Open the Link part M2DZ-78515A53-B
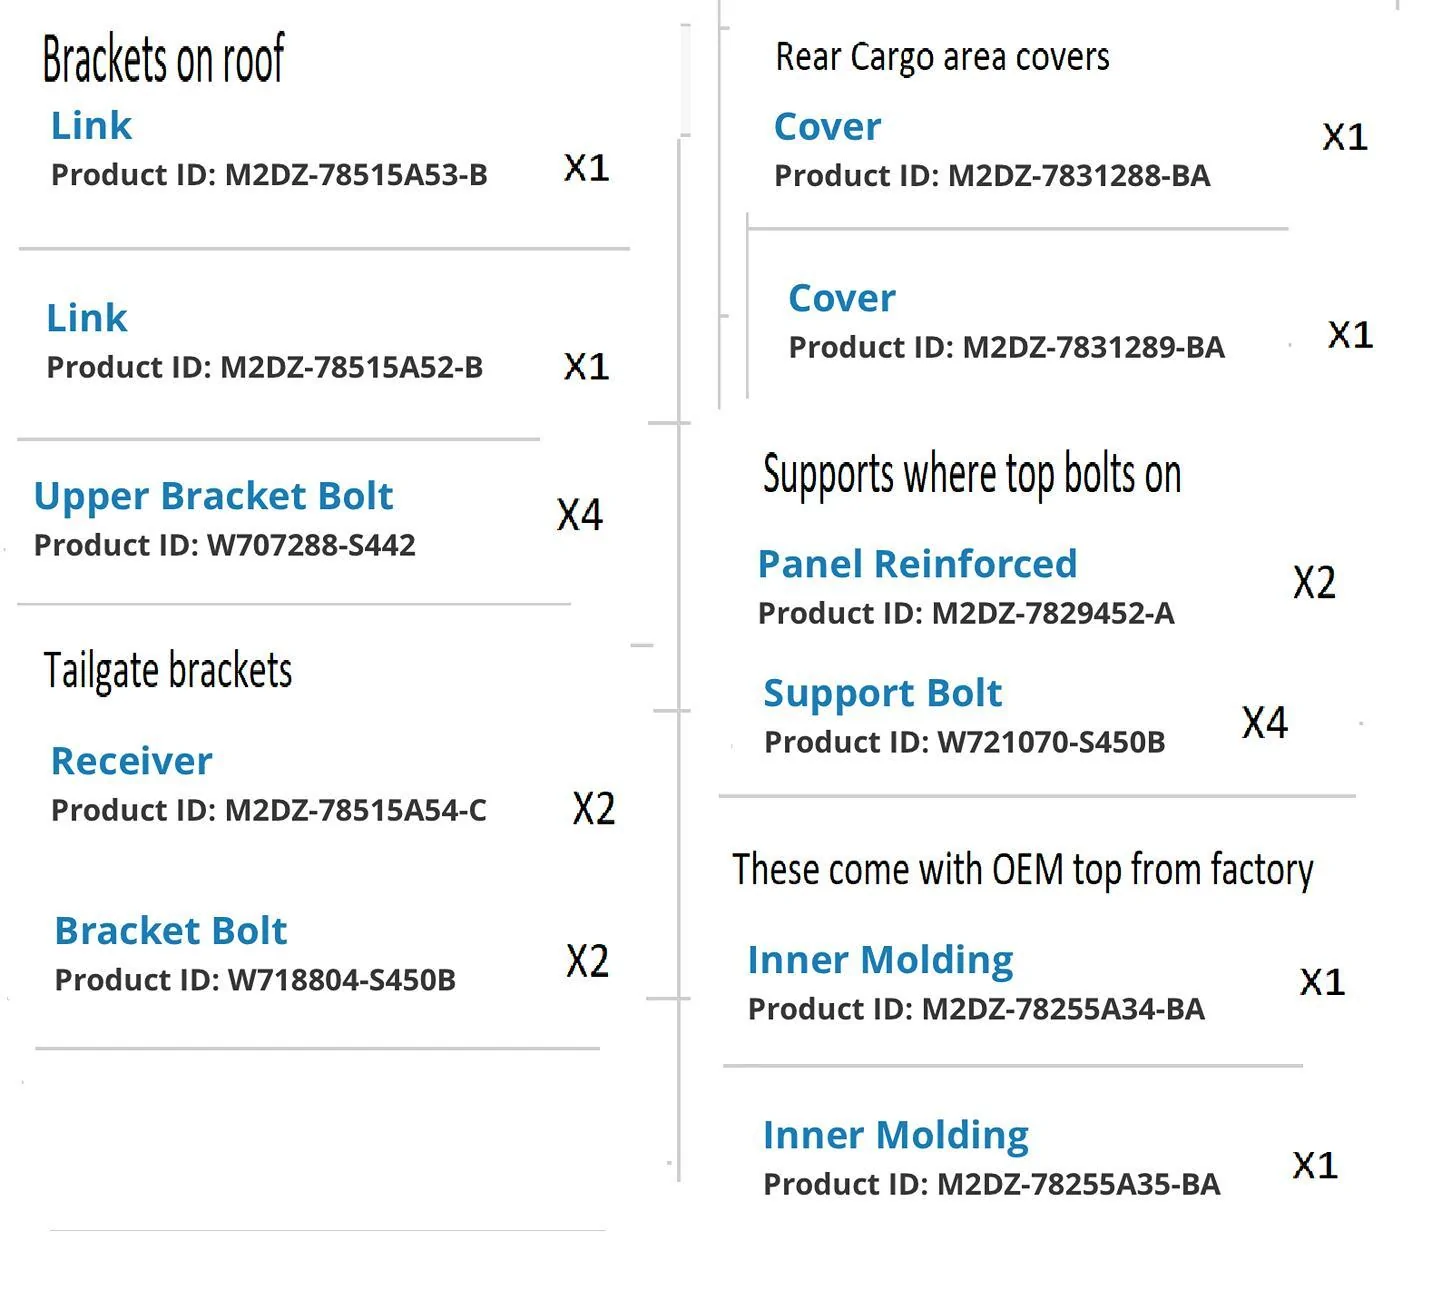The height and width of the screenshot is (1300, 1432). coord(91,126)
